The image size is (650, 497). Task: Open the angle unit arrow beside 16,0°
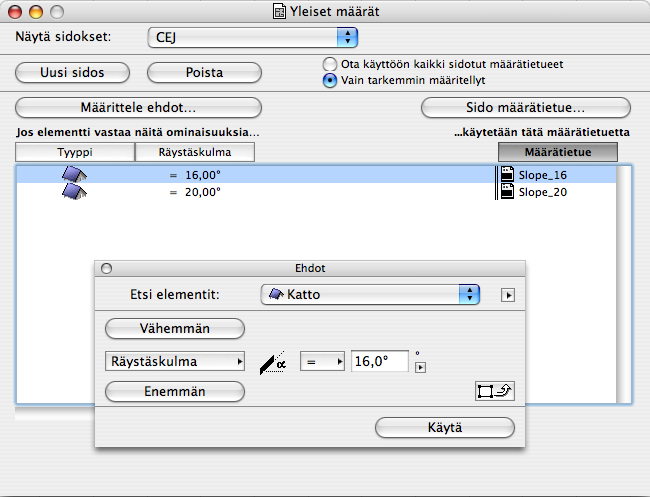tap(420, 367)
